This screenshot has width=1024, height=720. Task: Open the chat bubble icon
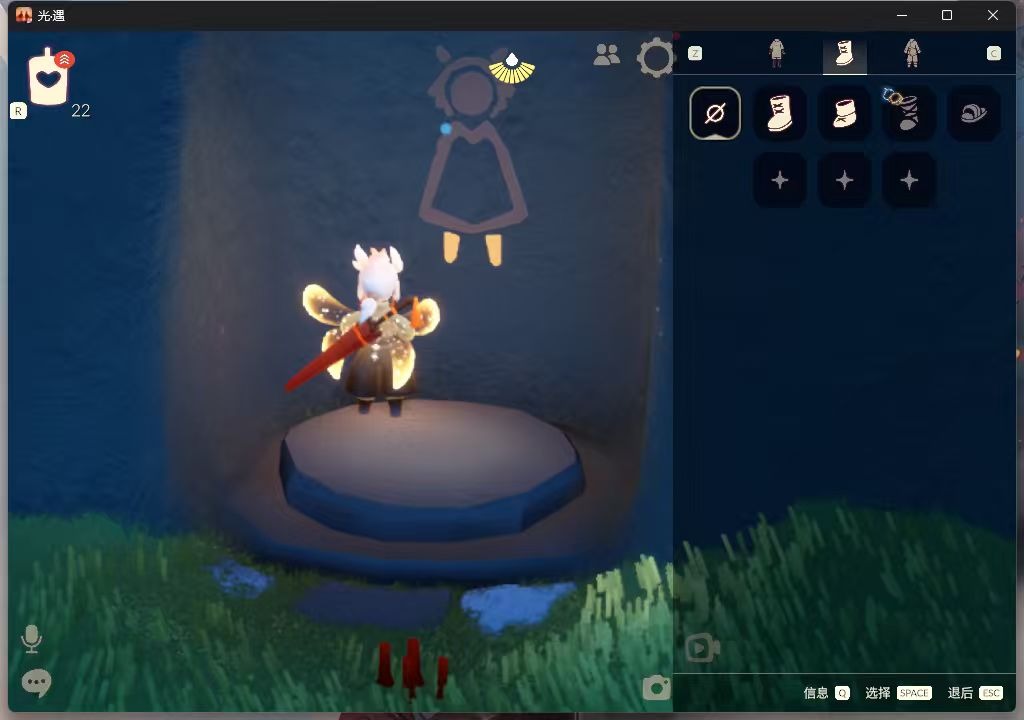click(36, 683)
